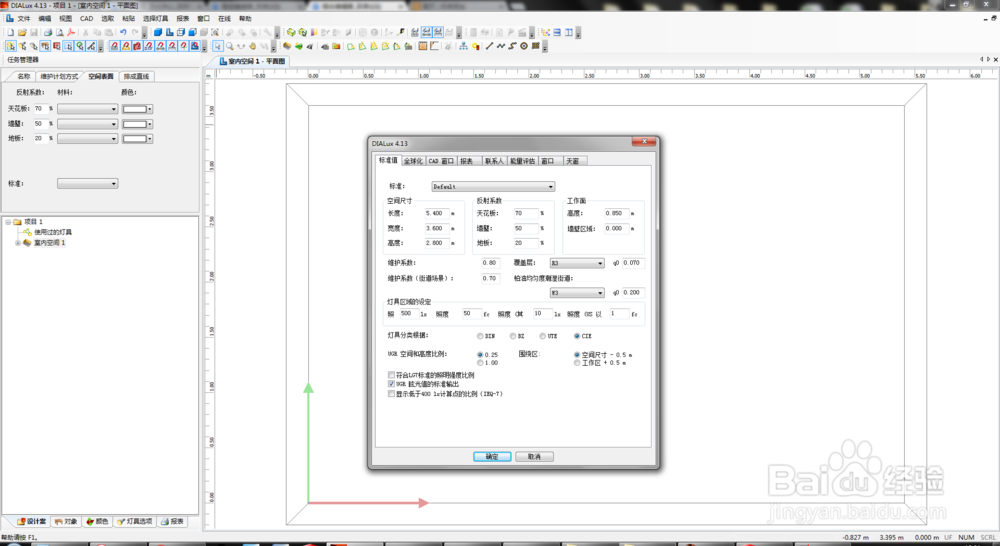The width and height of the screenshot is (1000, 546).
Task: Open the 柏油均匀度潮湿街道 W3 dropdown
Action: pos(577,293)
